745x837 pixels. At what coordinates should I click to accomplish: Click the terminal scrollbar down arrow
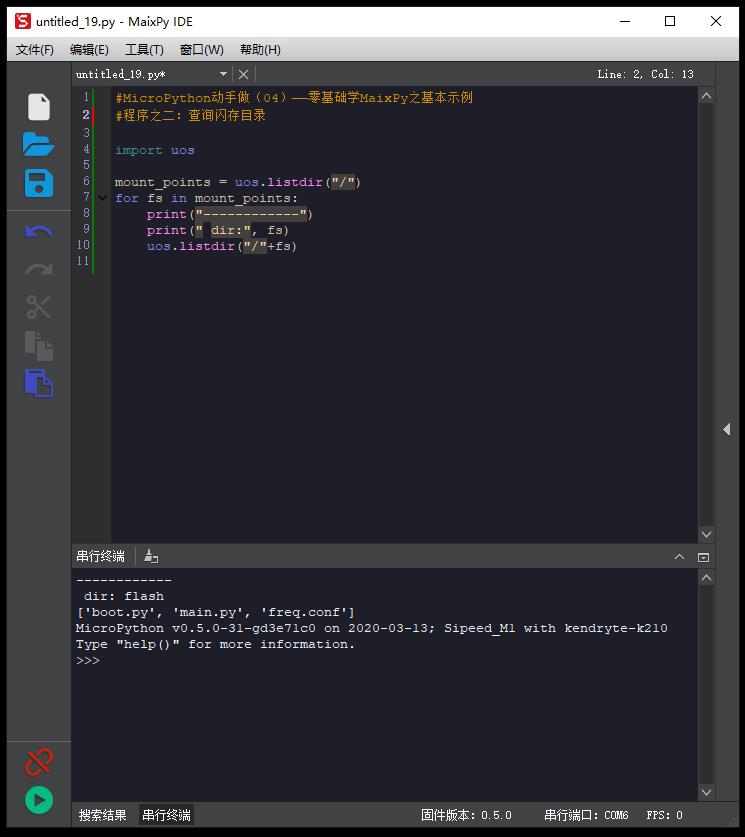pos(706,792)
